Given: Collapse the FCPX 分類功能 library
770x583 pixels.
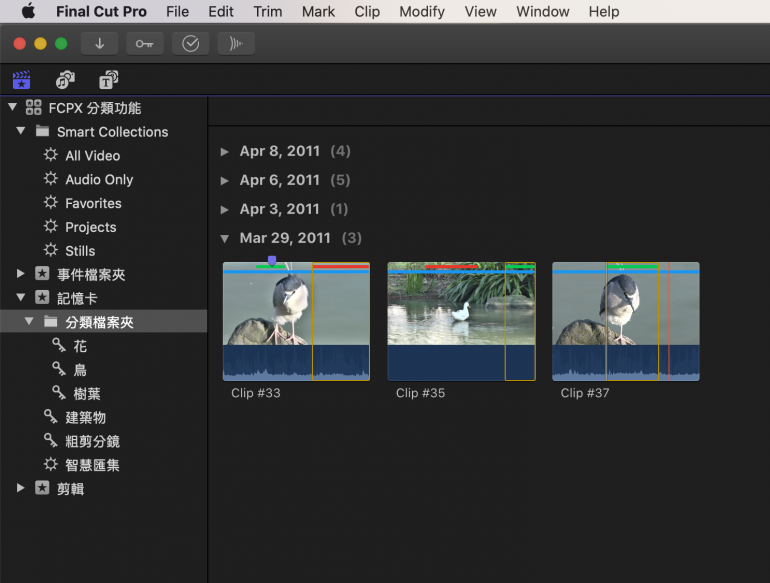Looking at the screenshot, I should pyautogui.click(x=13, y=107).
